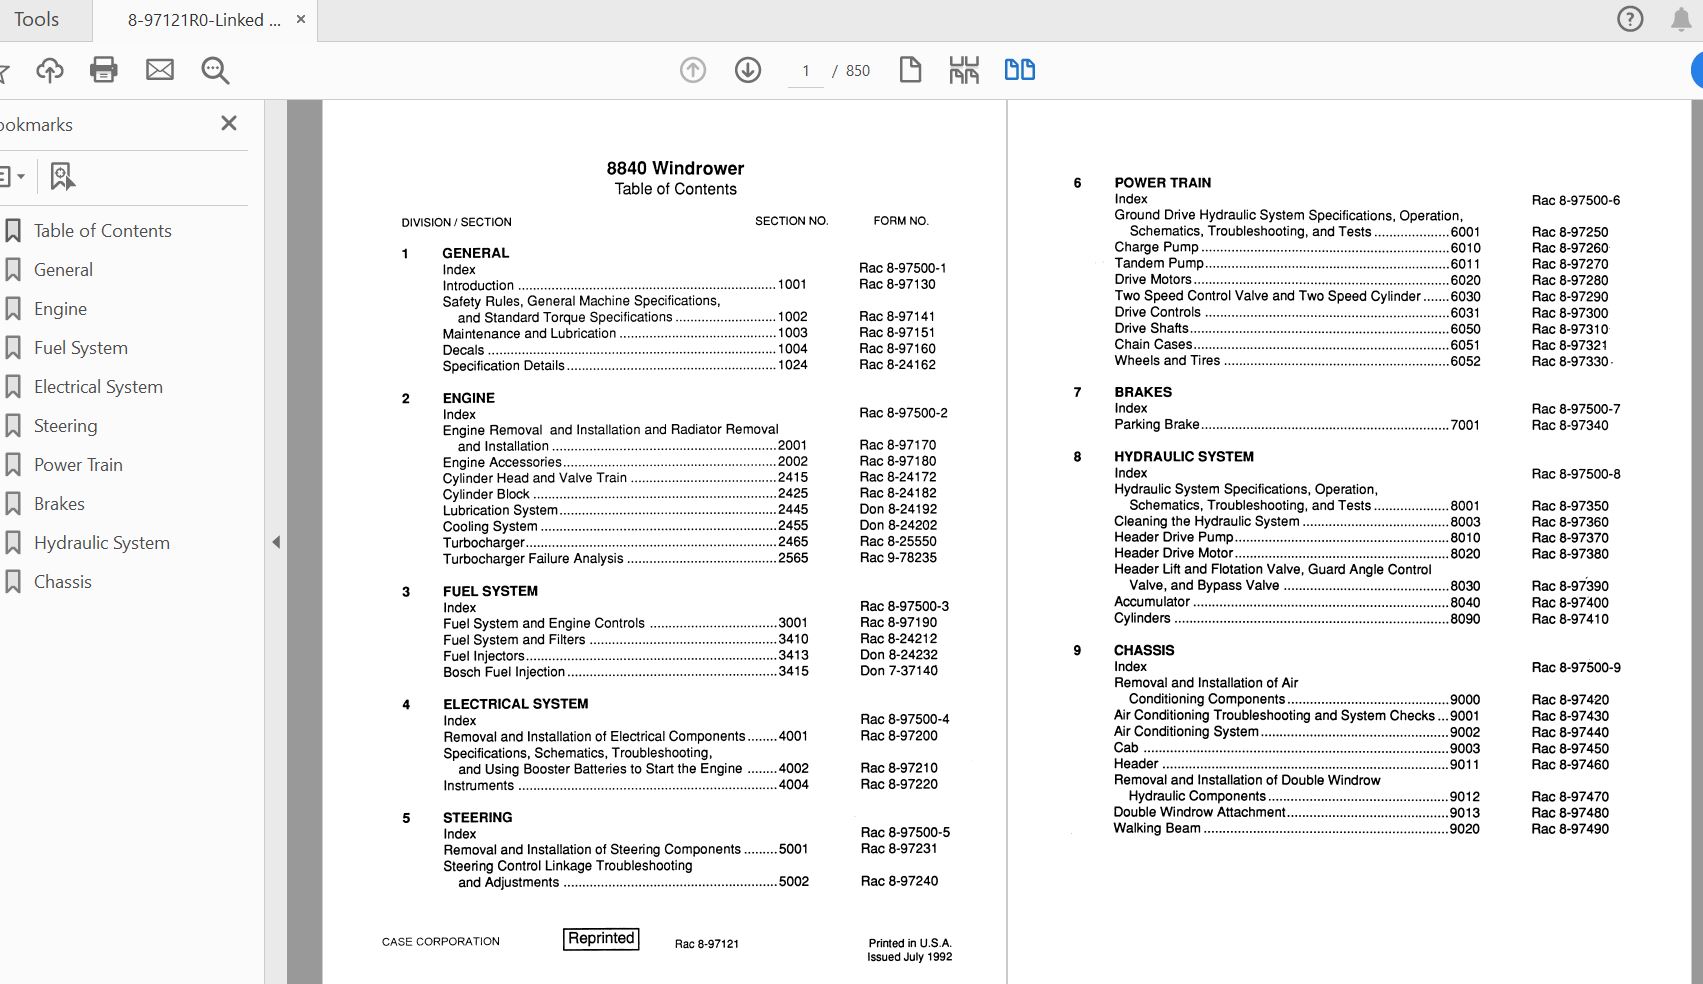Select the single page view icon

(910, 70)
